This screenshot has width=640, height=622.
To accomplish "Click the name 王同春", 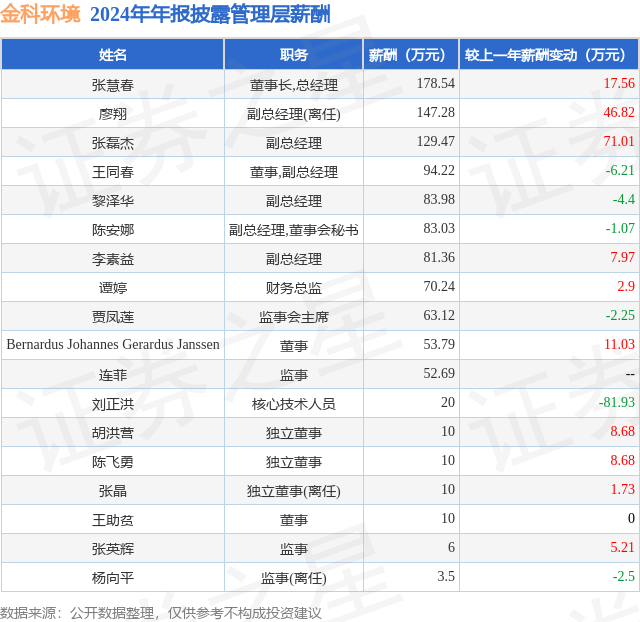I will (113, 172).
